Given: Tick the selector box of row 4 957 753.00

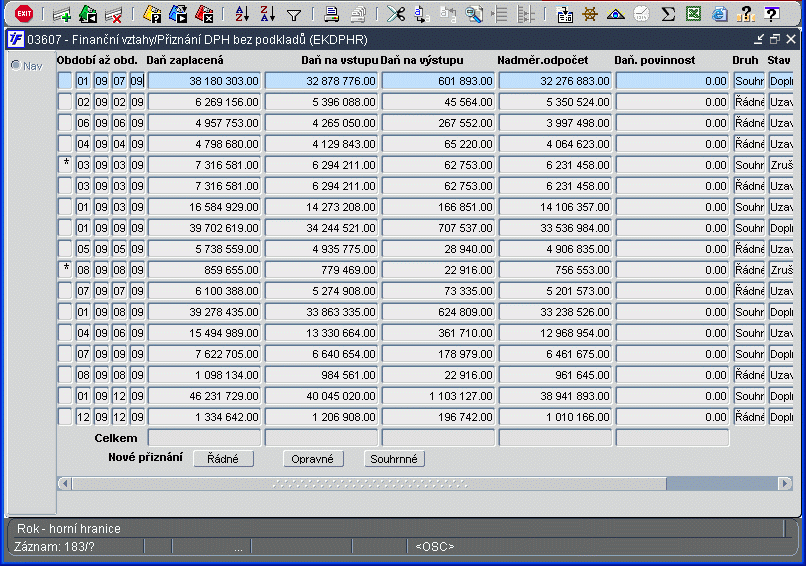Looking at the screenshot, I should coord(65,123).
